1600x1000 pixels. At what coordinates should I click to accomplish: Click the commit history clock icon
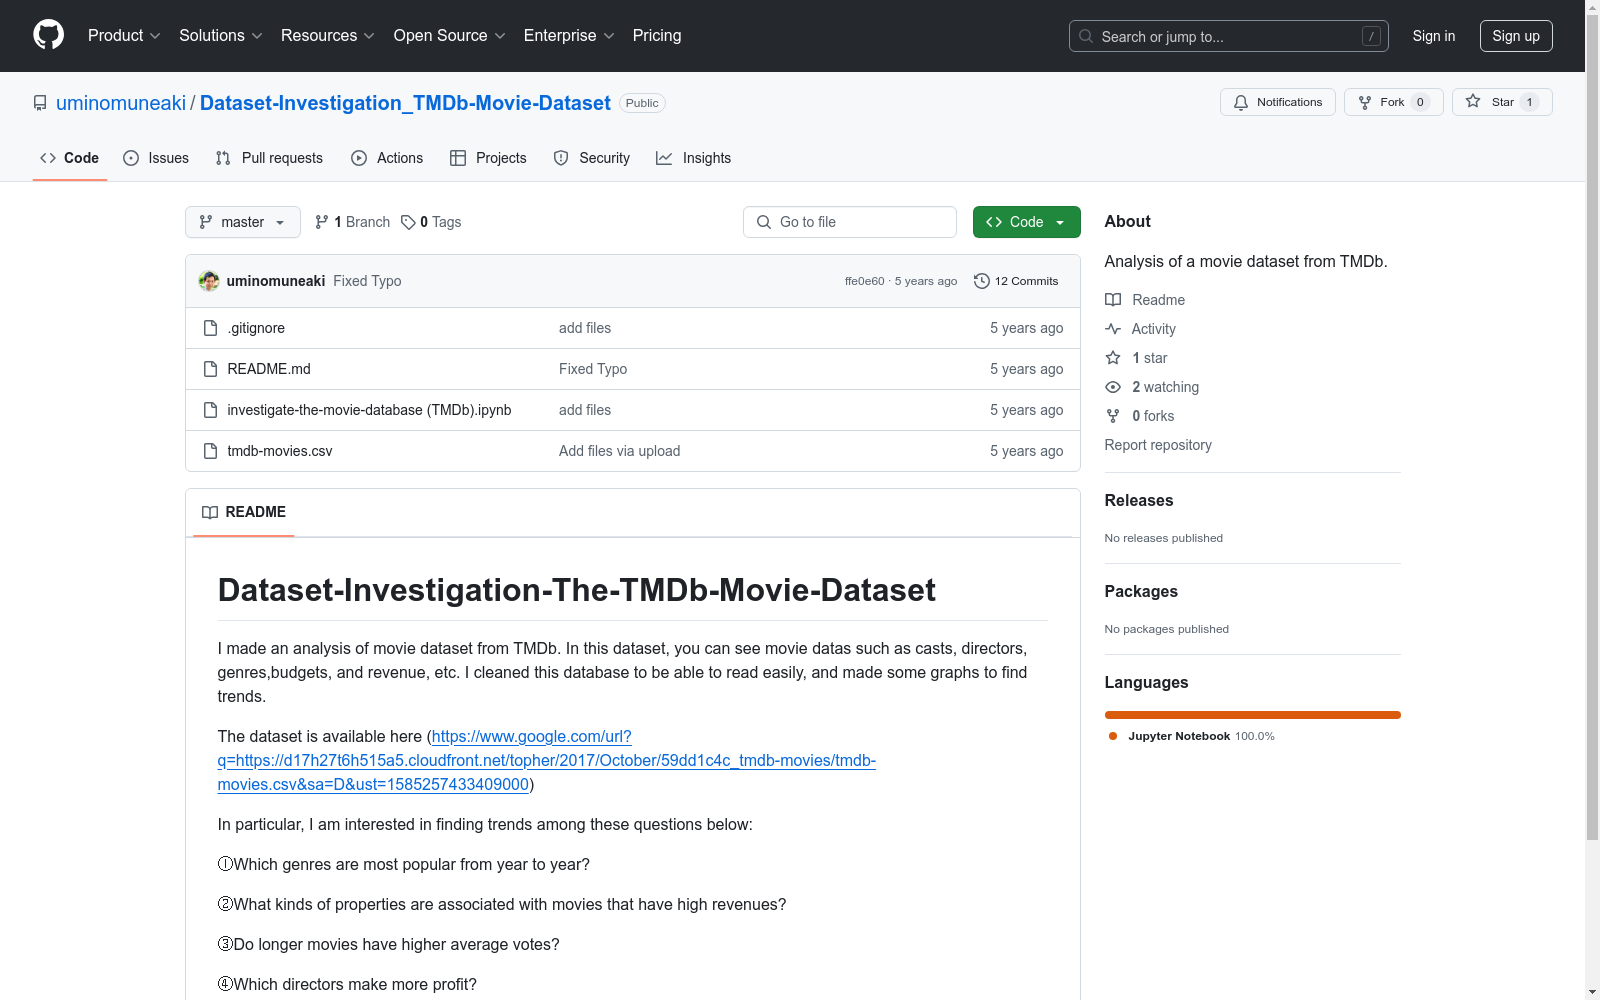[x=982, y=281]
